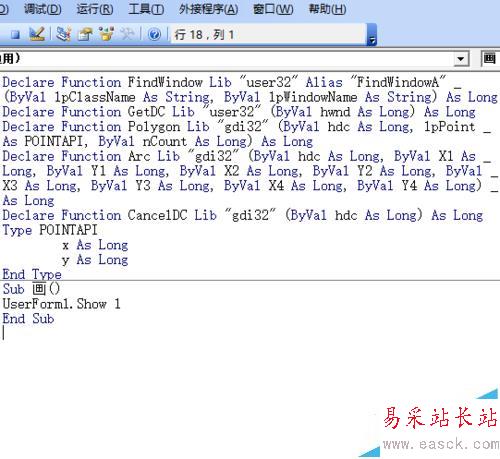Open the 调试(D) menu

[x=42, y=9]
